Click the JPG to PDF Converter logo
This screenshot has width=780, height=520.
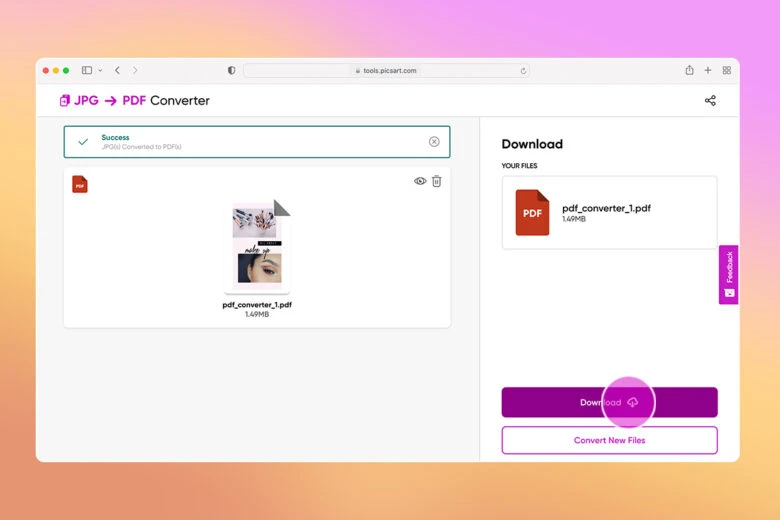tap(135, 100)
